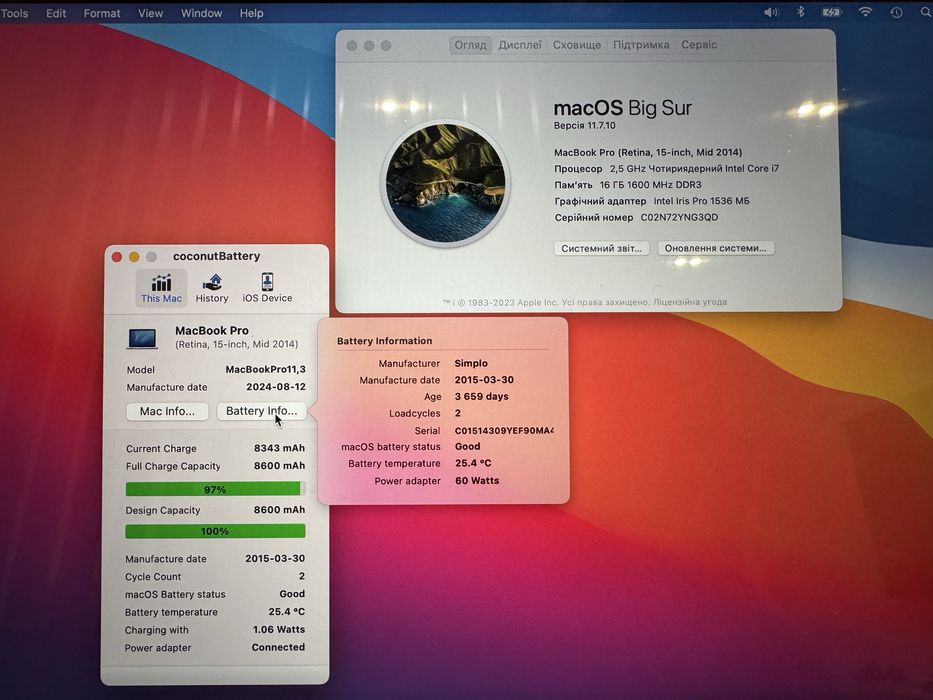Click the macOS Big Sur title
This screenshot has height=700, width=933.
pyautogui.click(x=622, y=108)
